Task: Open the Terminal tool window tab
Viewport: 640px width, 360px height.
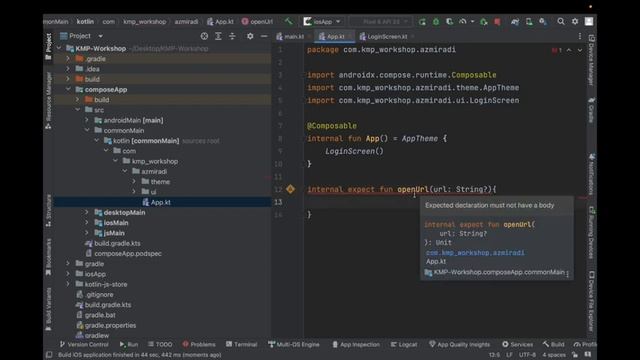Action: [x=242, y=344]
